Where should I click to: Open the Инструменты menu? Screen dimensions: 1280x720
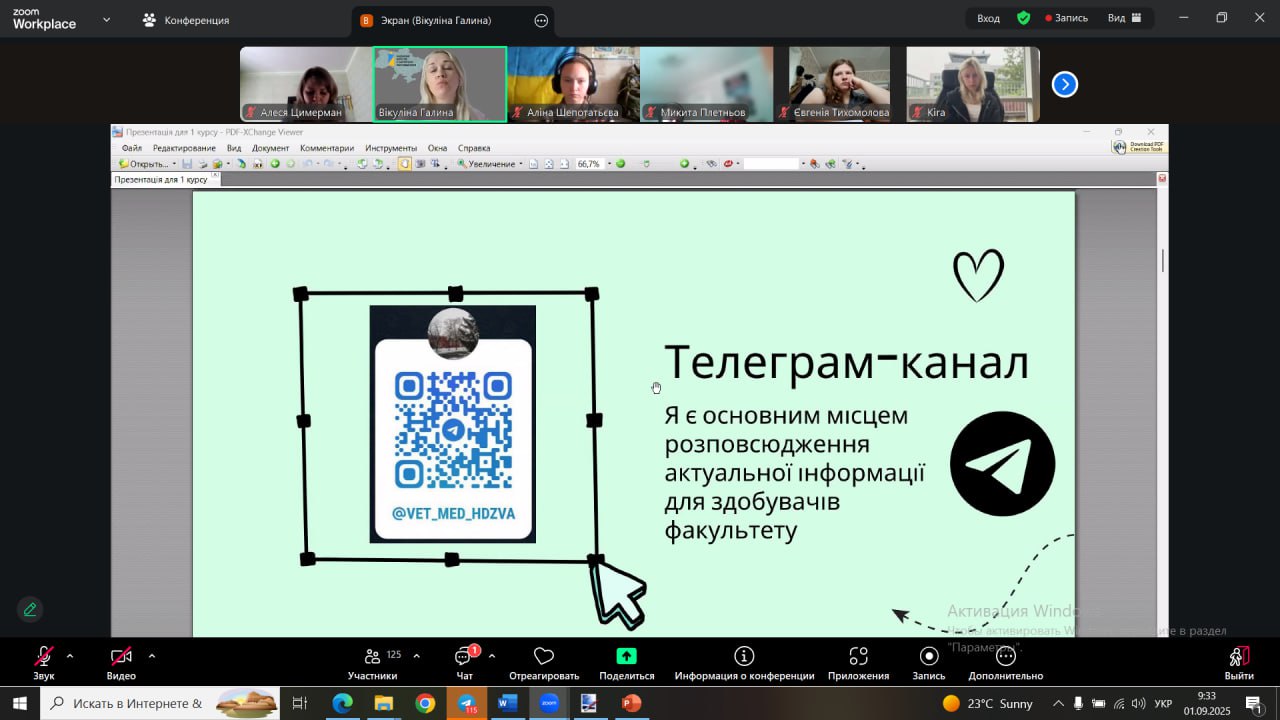(x=391, y=148)
